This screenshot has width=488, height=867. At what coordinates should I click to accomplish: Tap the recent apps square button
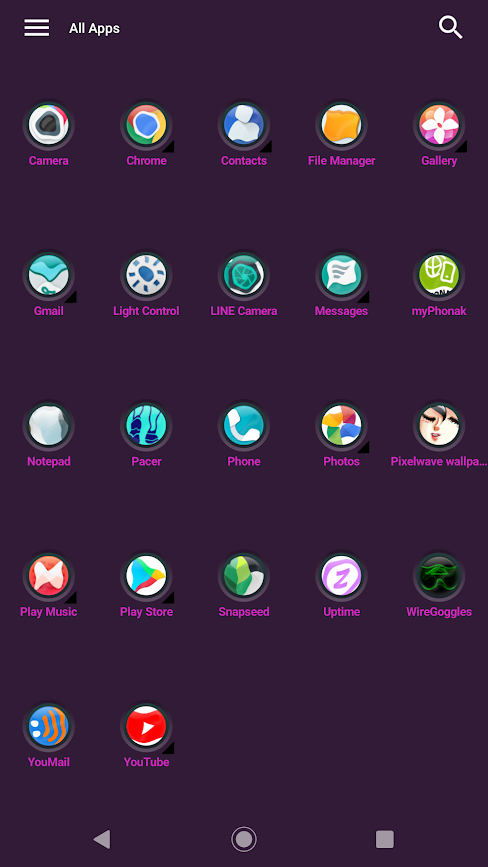(385, 839)
